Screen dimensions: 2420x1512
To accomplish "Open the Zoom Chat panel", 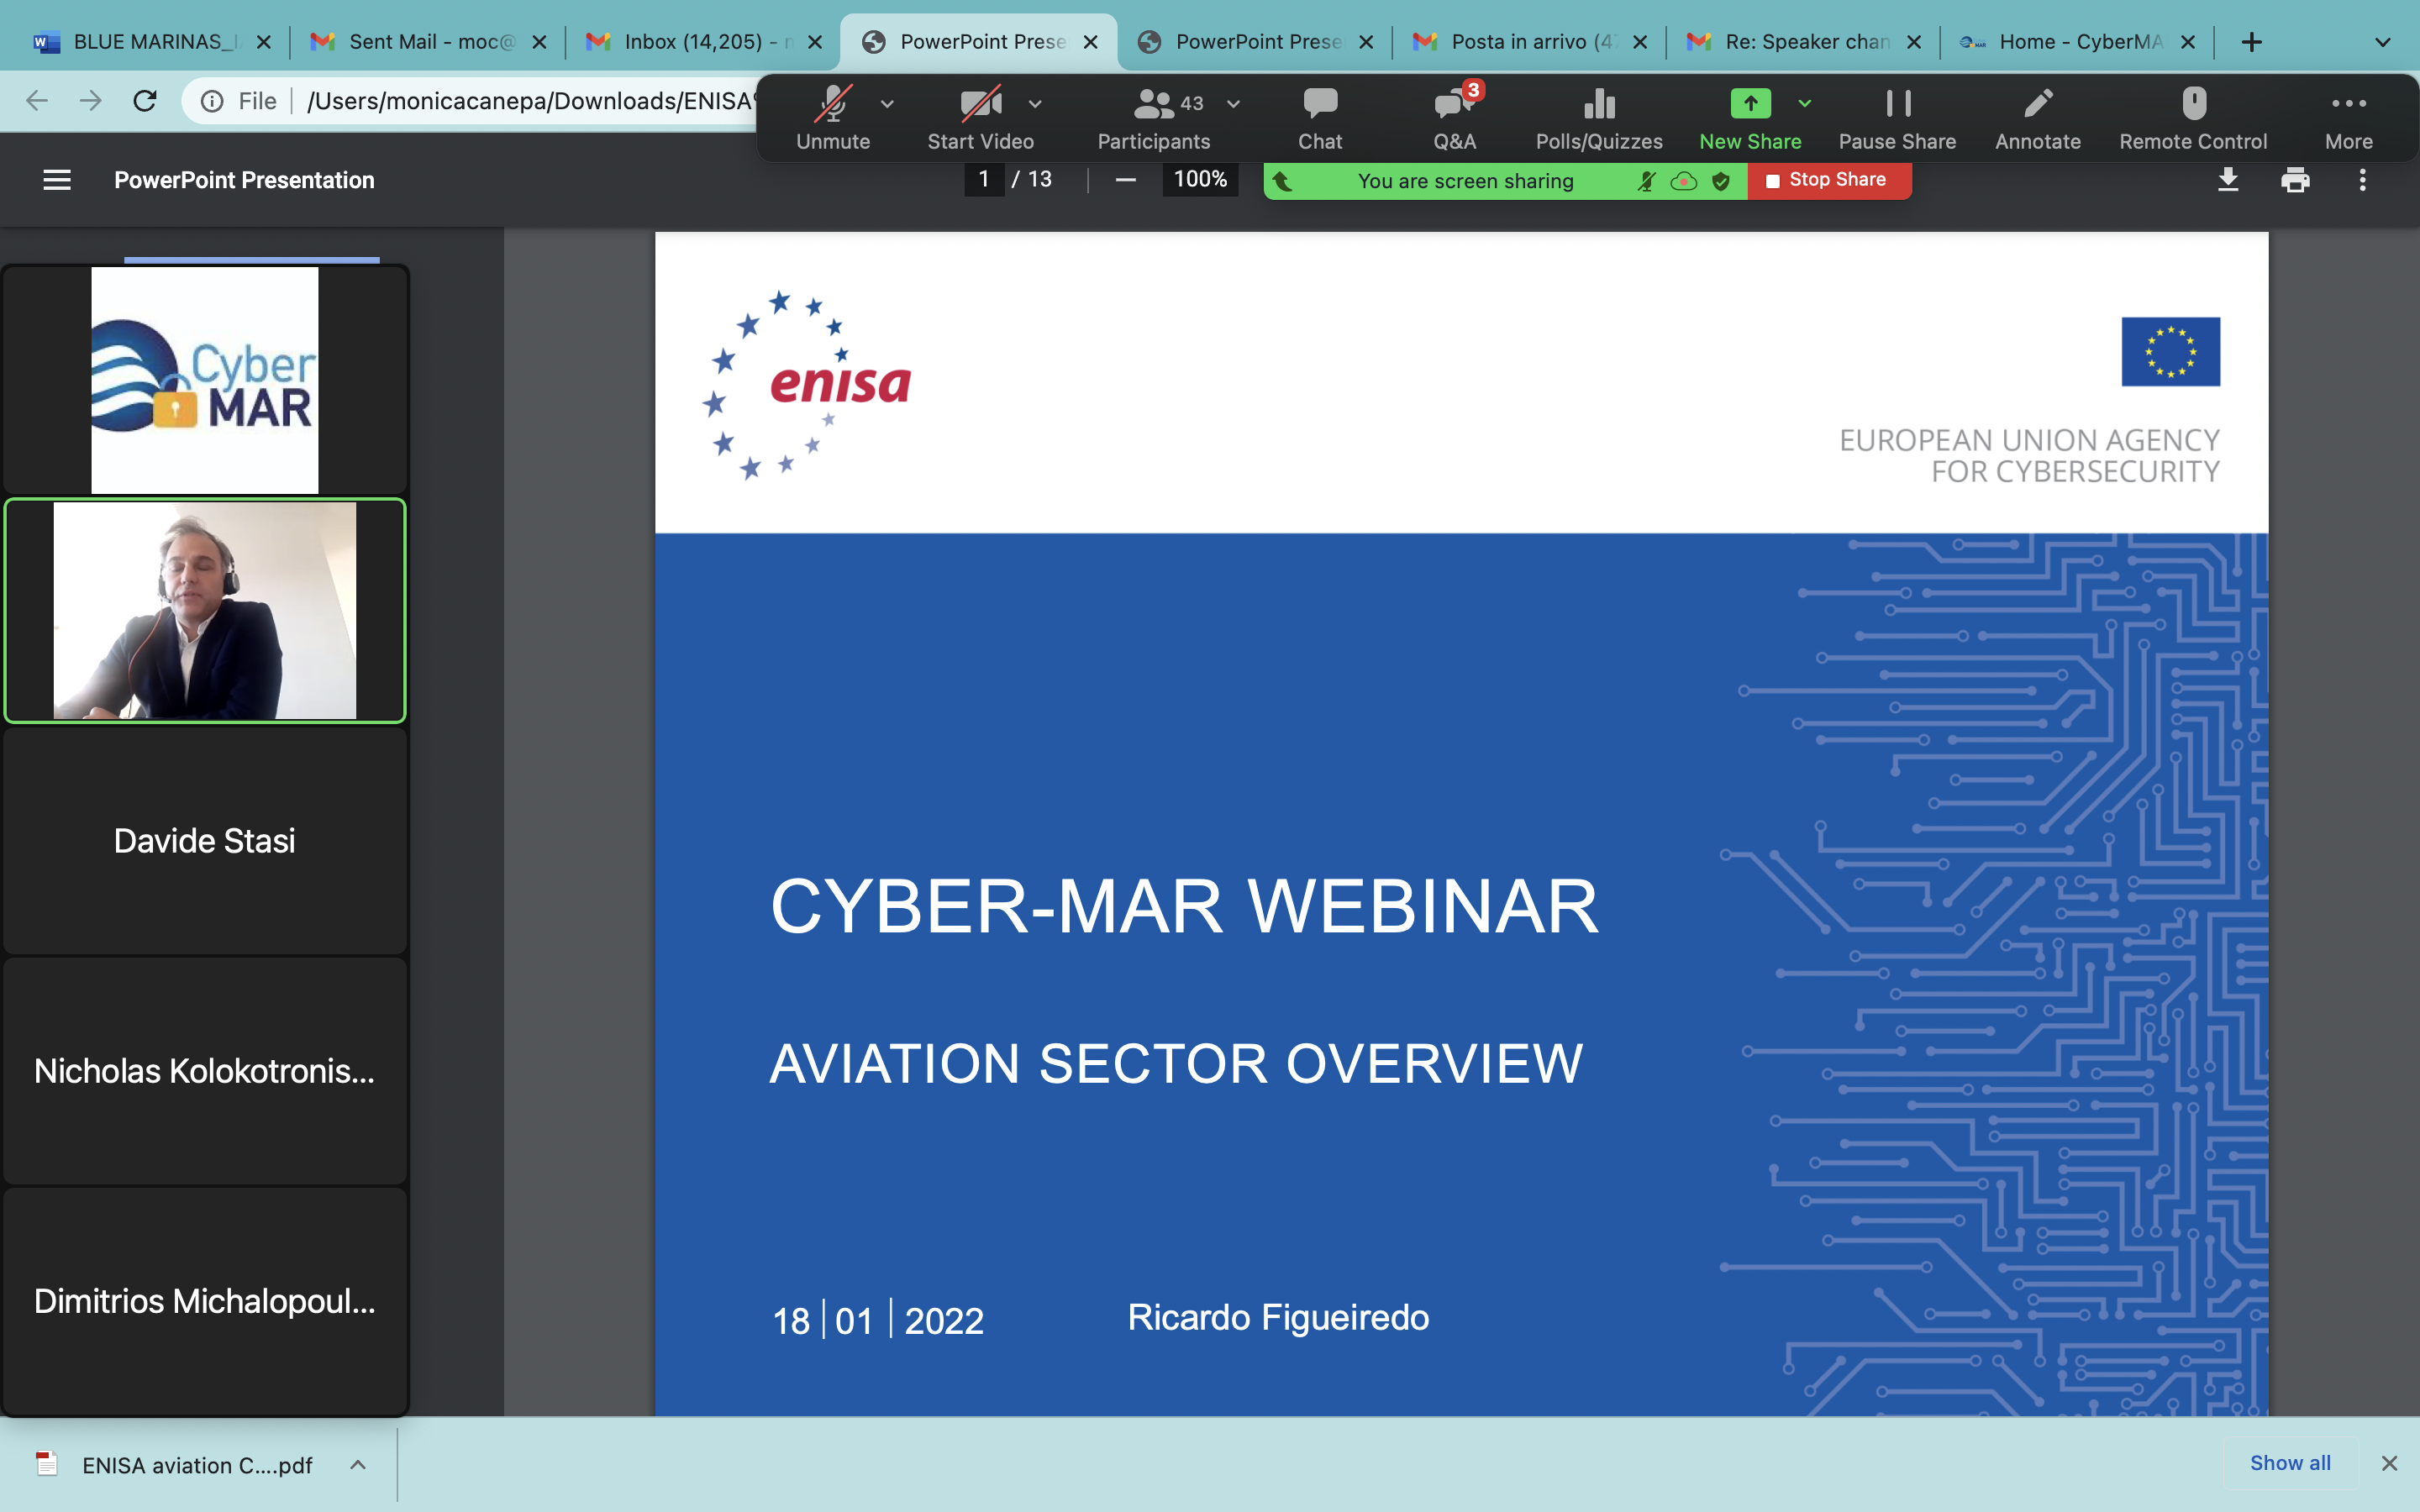I will (1320, 118).
